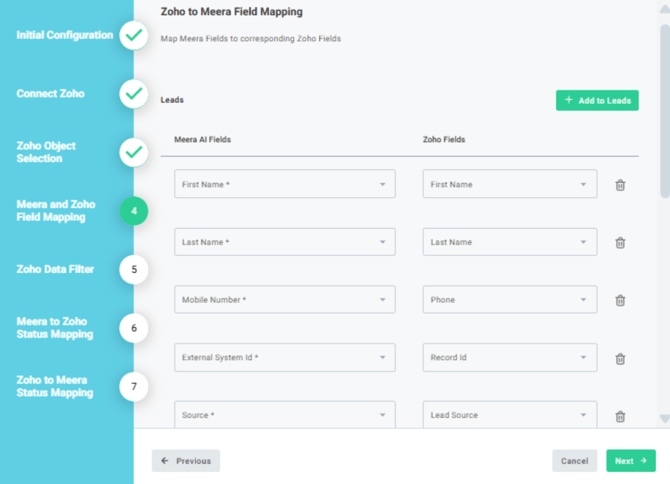
Task: Open the Zoho Lead Source dropdown
Action: point(510,414)
